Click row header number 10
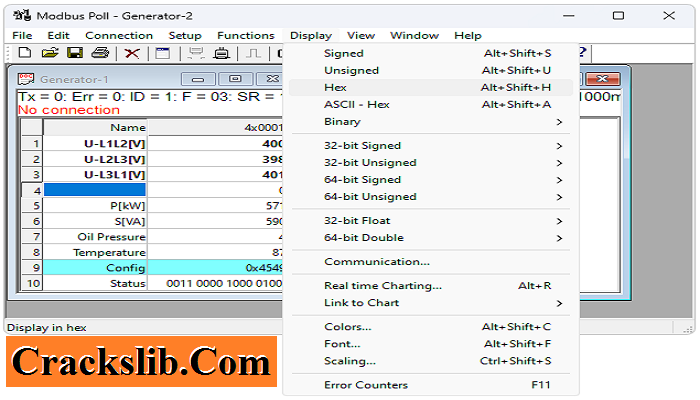This screenshot has width=700, height=400. 32,283
